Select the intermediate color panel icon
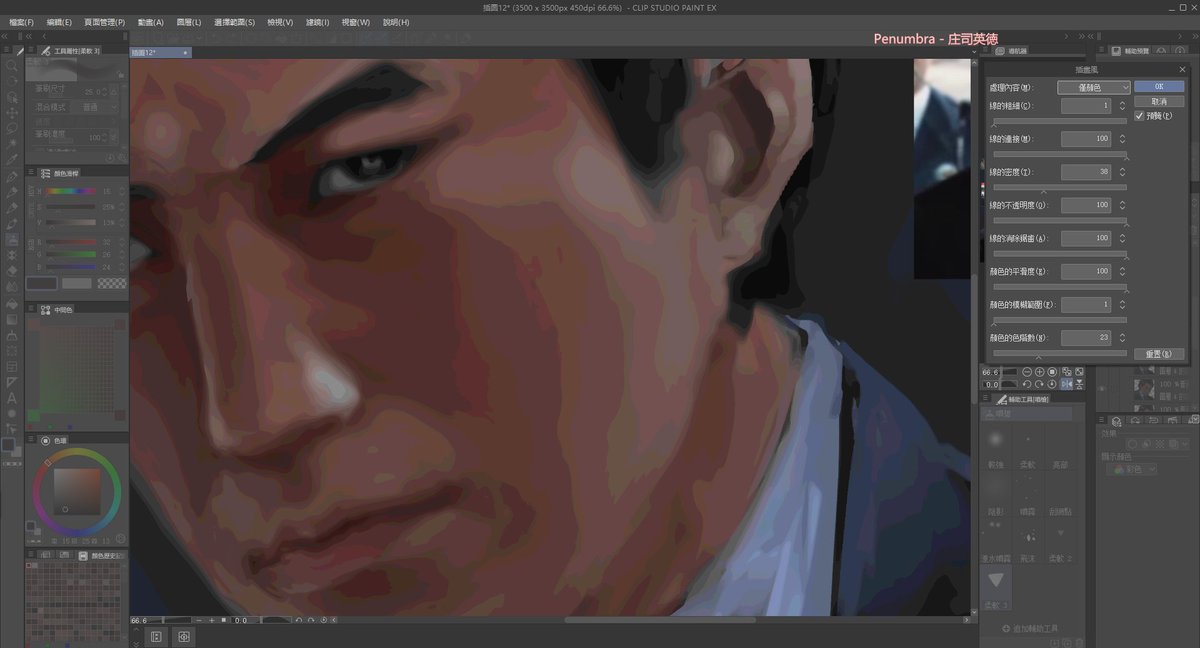1200x648 pixels. click(45, 310)
